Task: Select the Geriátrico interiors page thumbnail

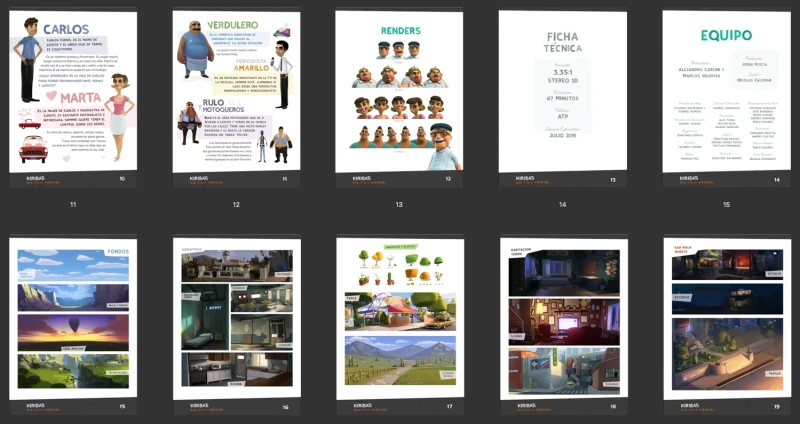Action: tap(237, 326)
